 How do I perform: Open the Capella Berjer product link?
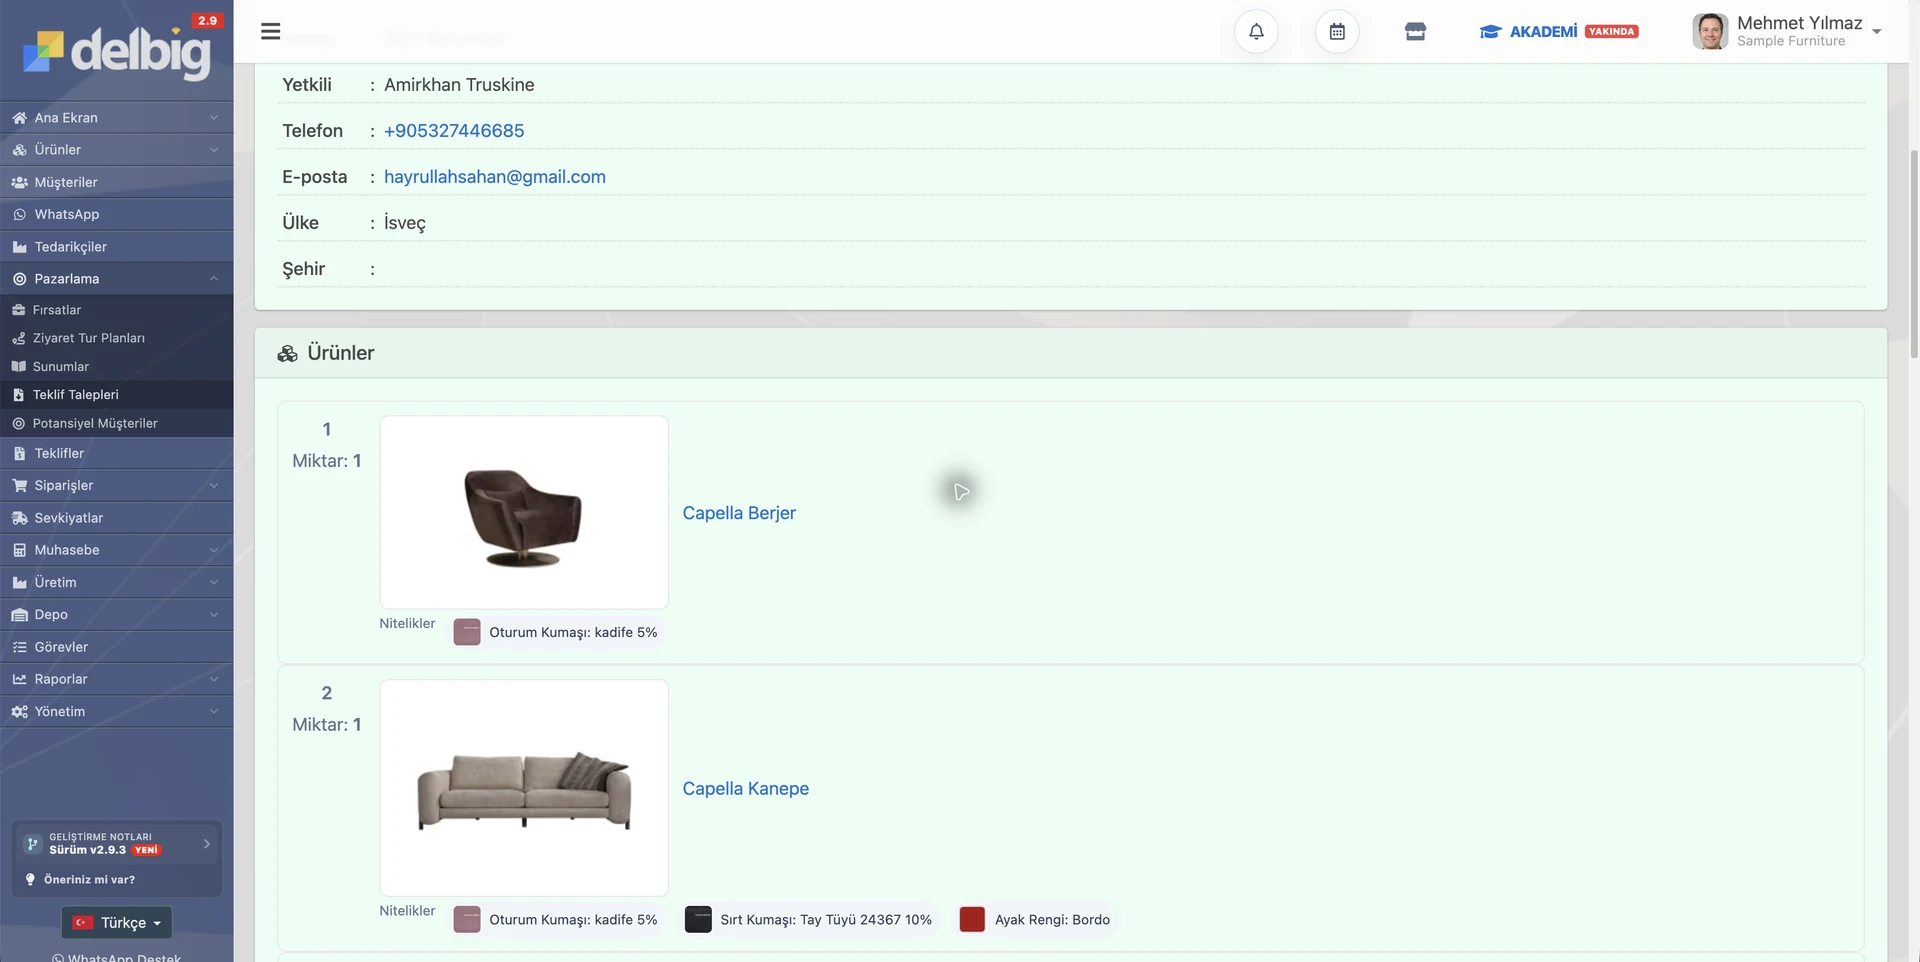[739, 513]
